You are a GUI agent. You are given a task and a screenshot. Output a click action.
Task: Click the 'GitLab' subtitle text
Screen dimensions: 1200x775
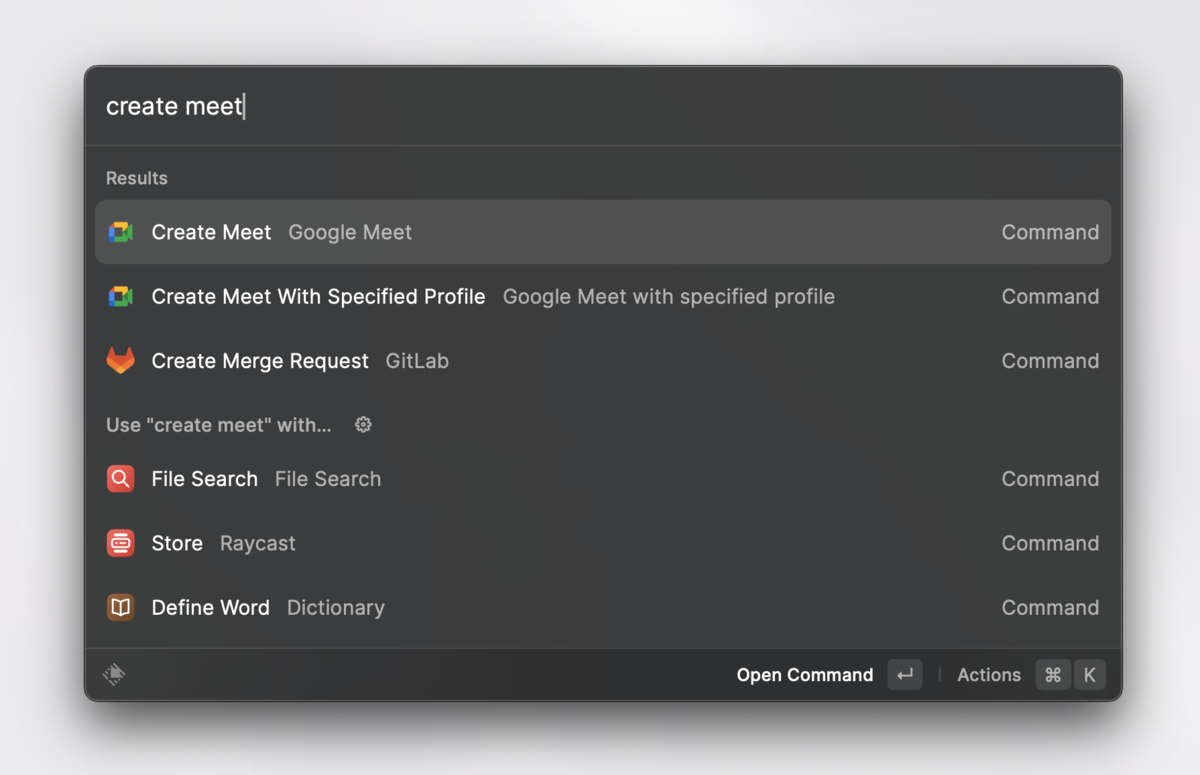pos(417,360)
